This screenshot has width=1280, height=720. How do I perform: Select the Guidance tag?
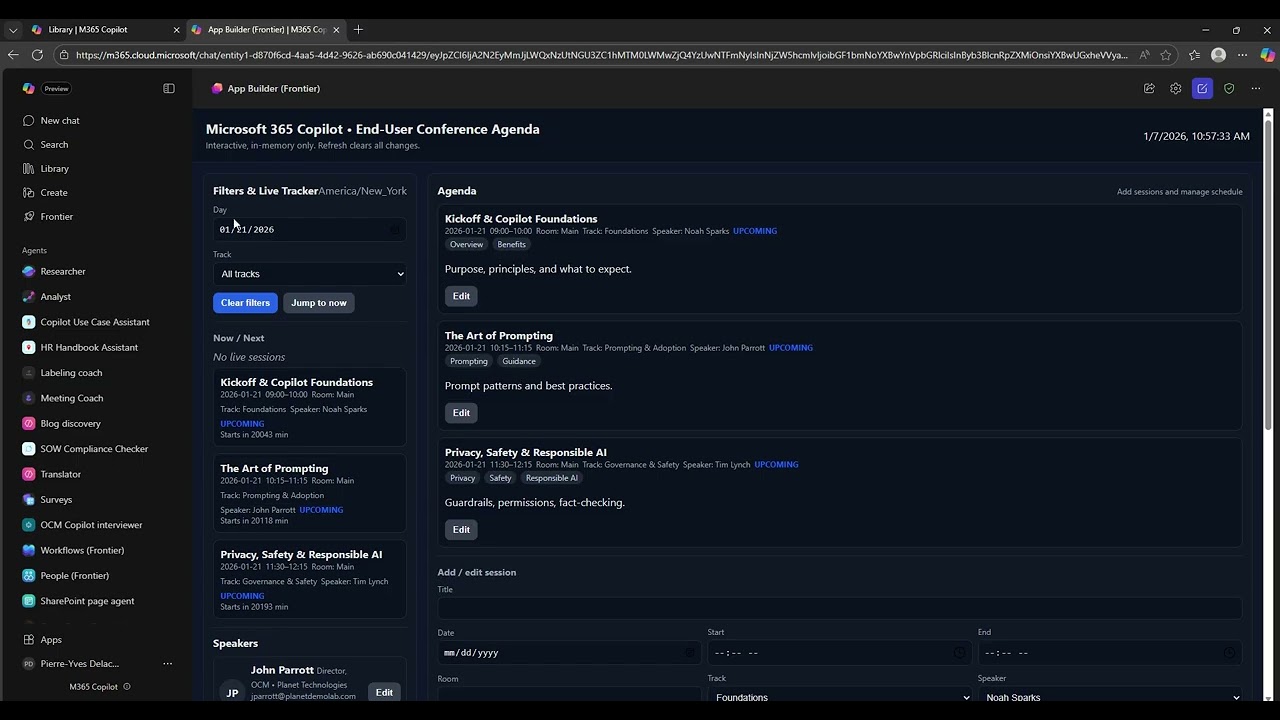tap(519, 362)
